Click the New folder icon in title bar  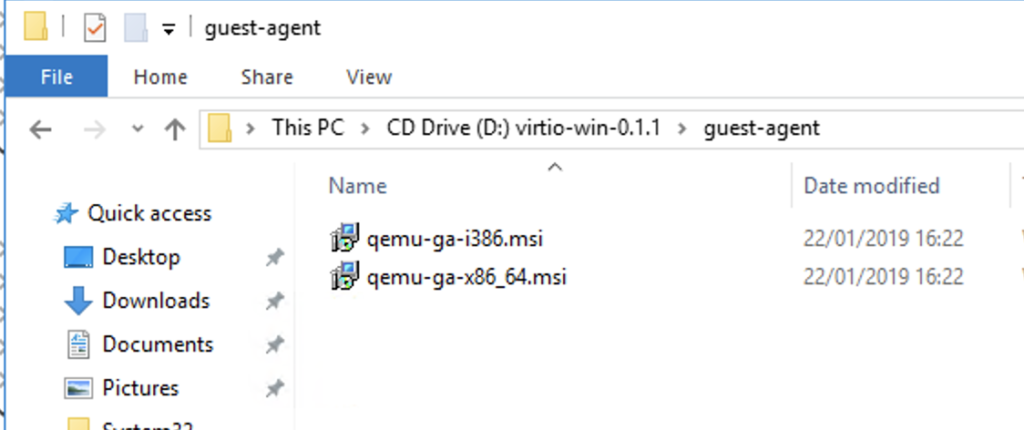pyautogui.click(x=136, y=28)
